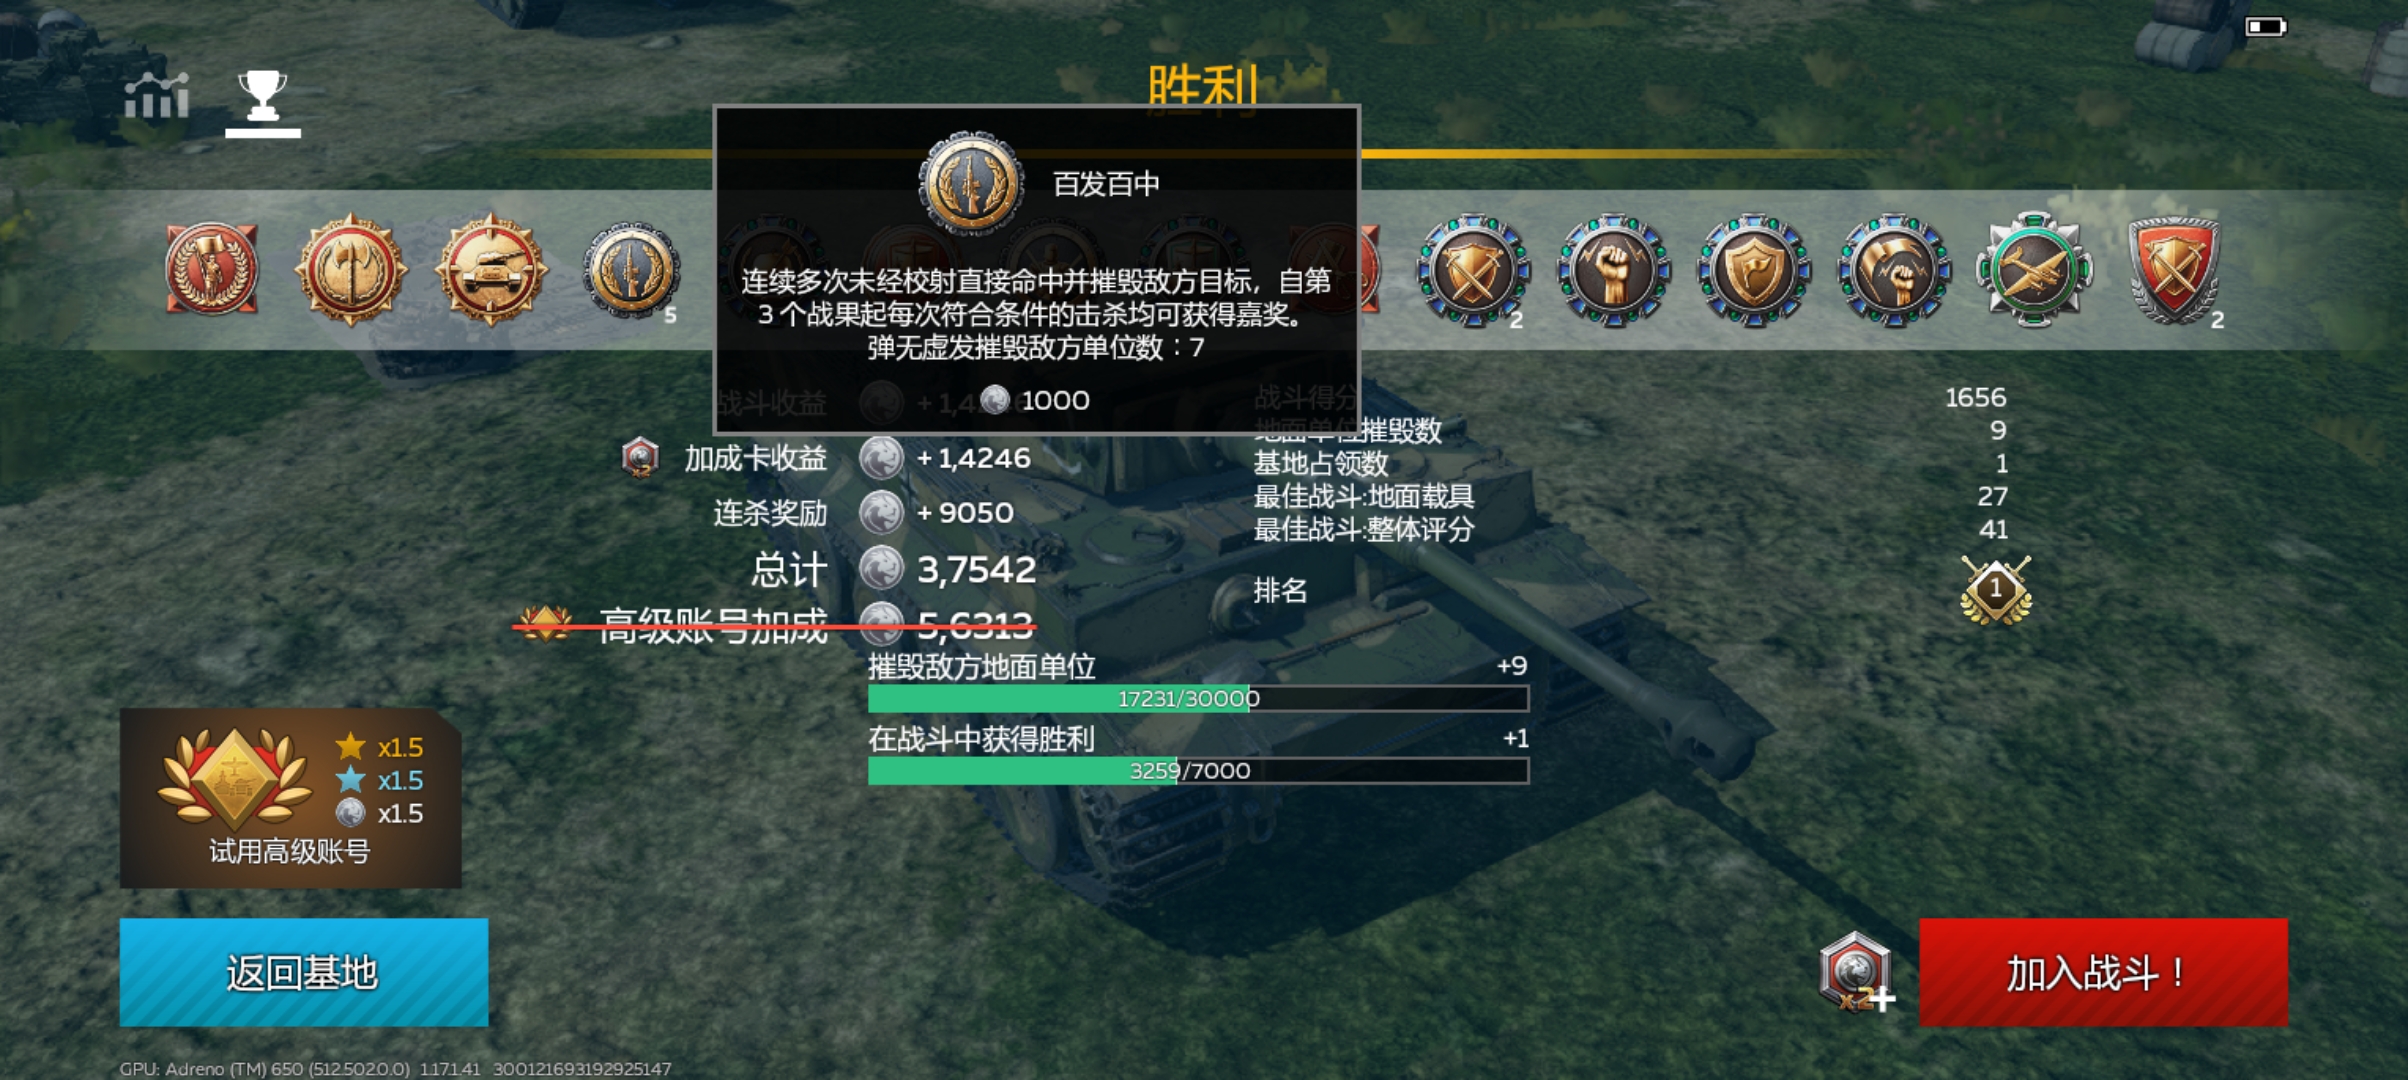Screen dimensions: 2408x1080
Task: Tap the rank 1 badge
Action: click(1996, 590)
